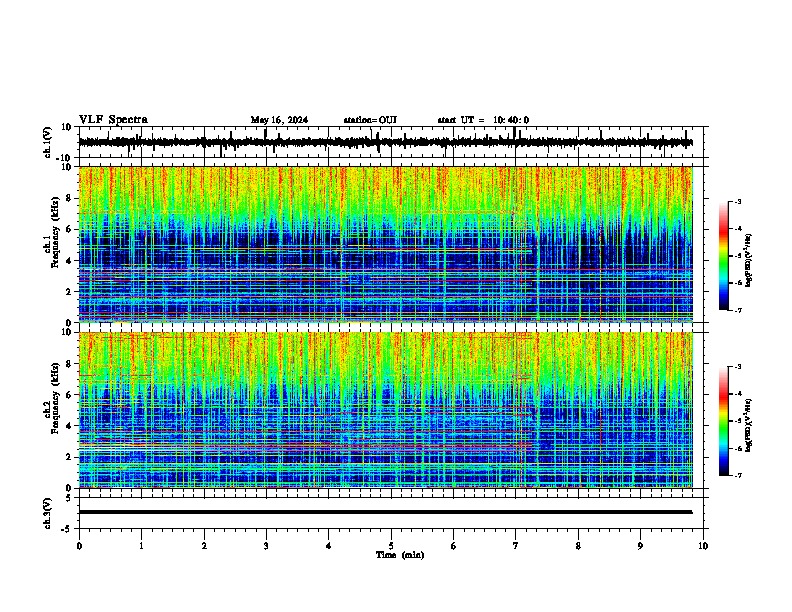Click the time axis tick labeled 9
The image size is (792, 612).
[640, 546]
